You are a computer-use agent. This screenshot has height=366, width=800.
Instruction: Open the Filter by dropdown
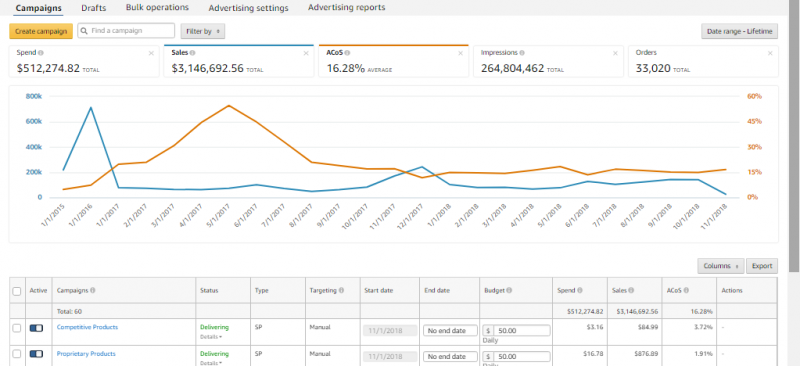point(203,31)
